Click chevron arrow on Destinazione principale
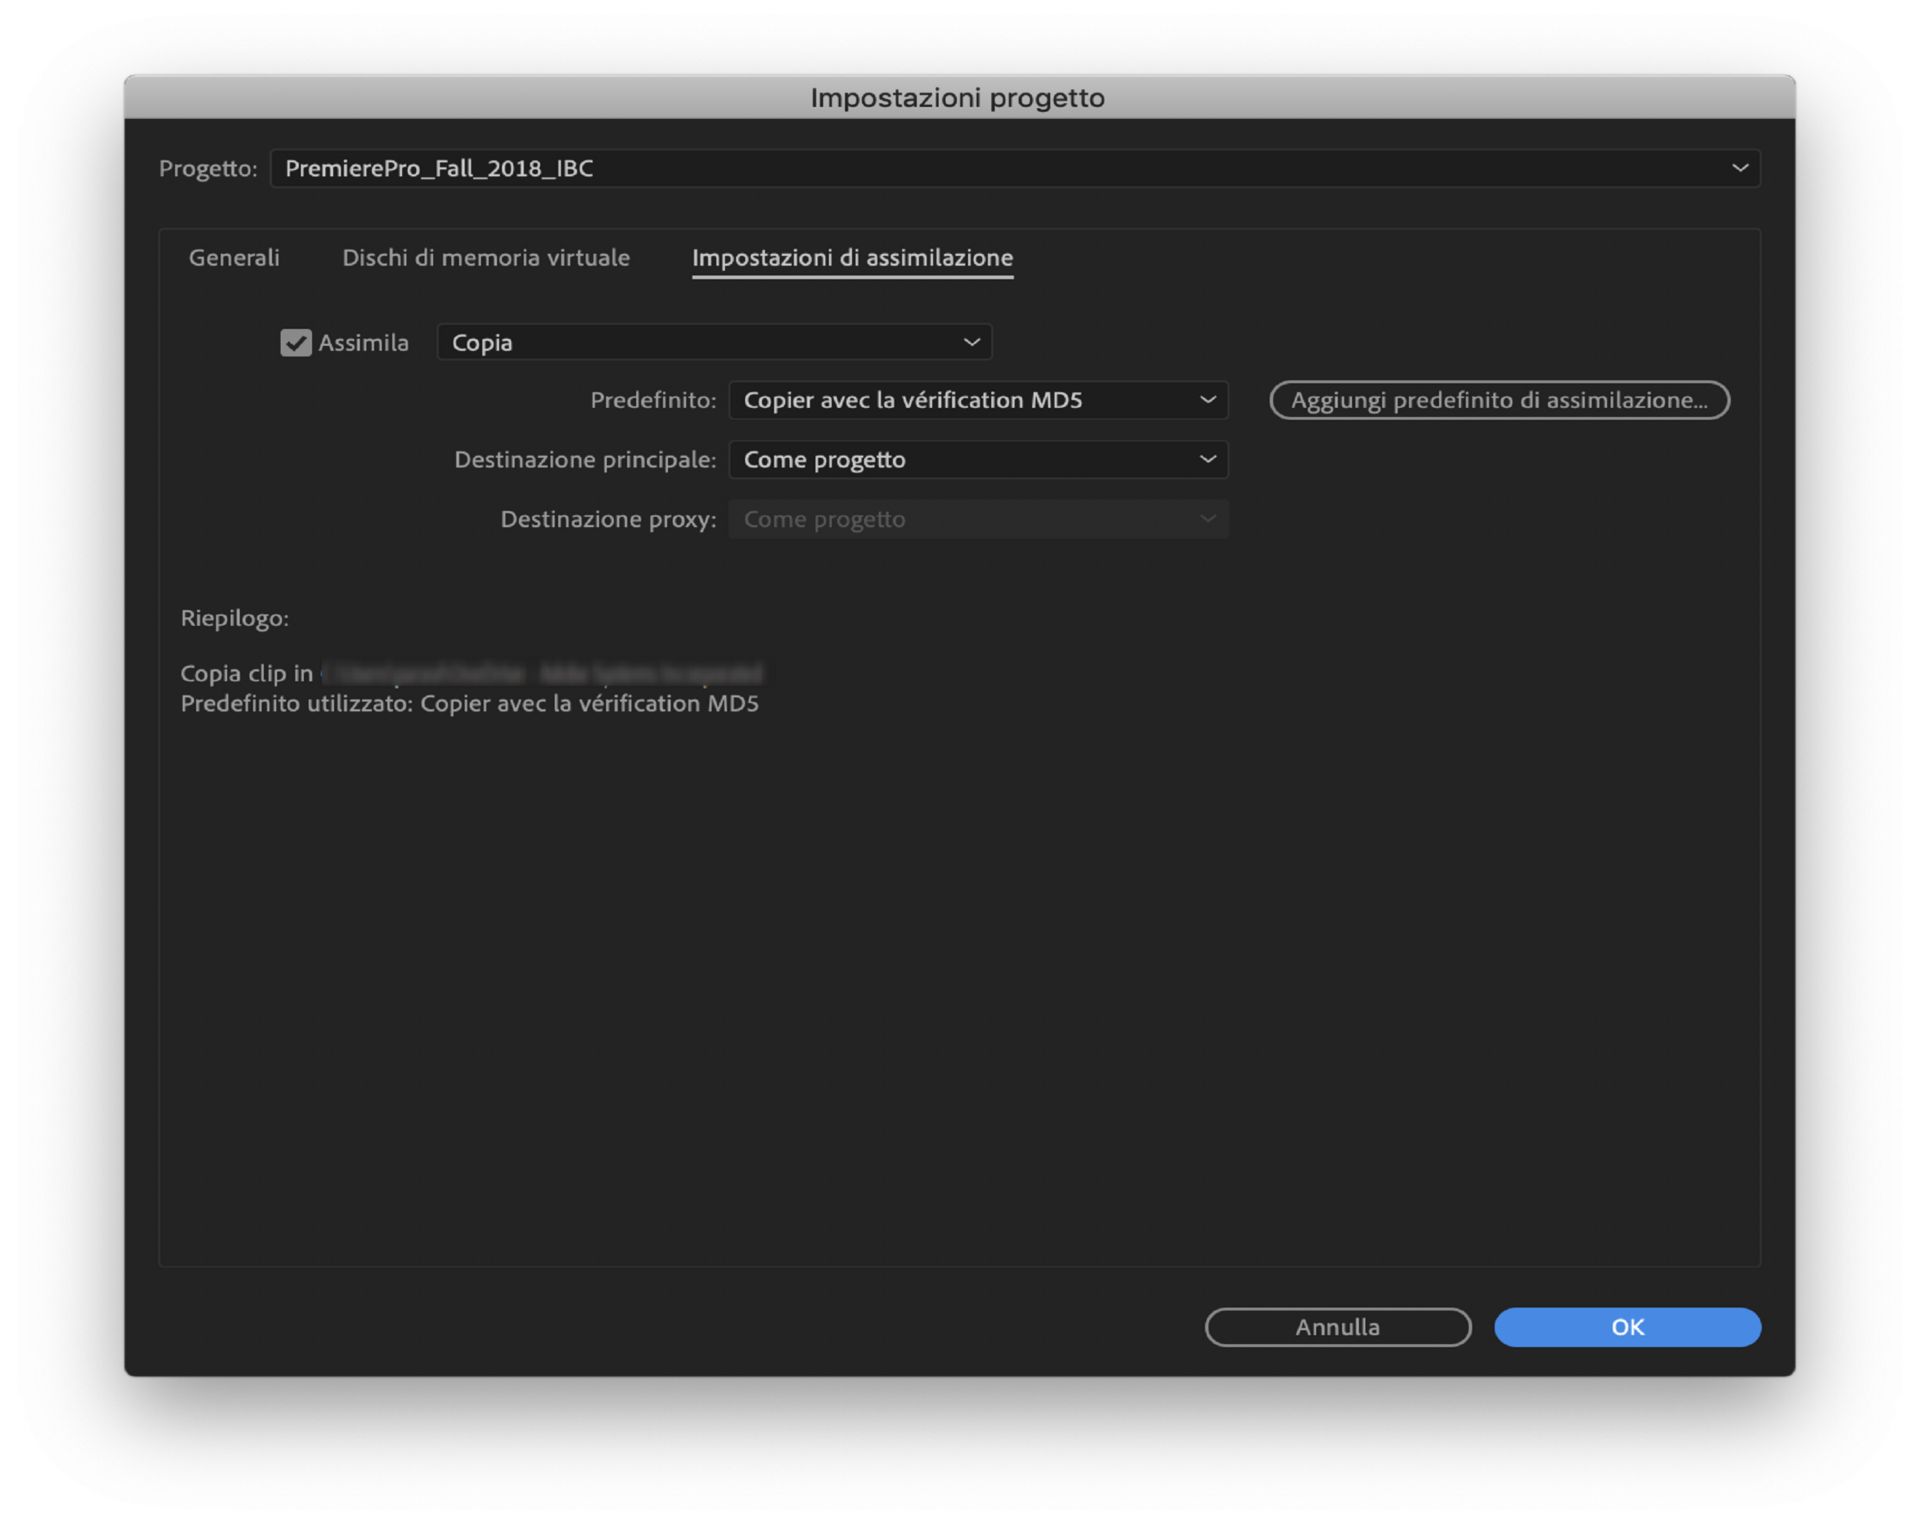This screenshot has width=1920, height=1524. [x=1207, y=460]
